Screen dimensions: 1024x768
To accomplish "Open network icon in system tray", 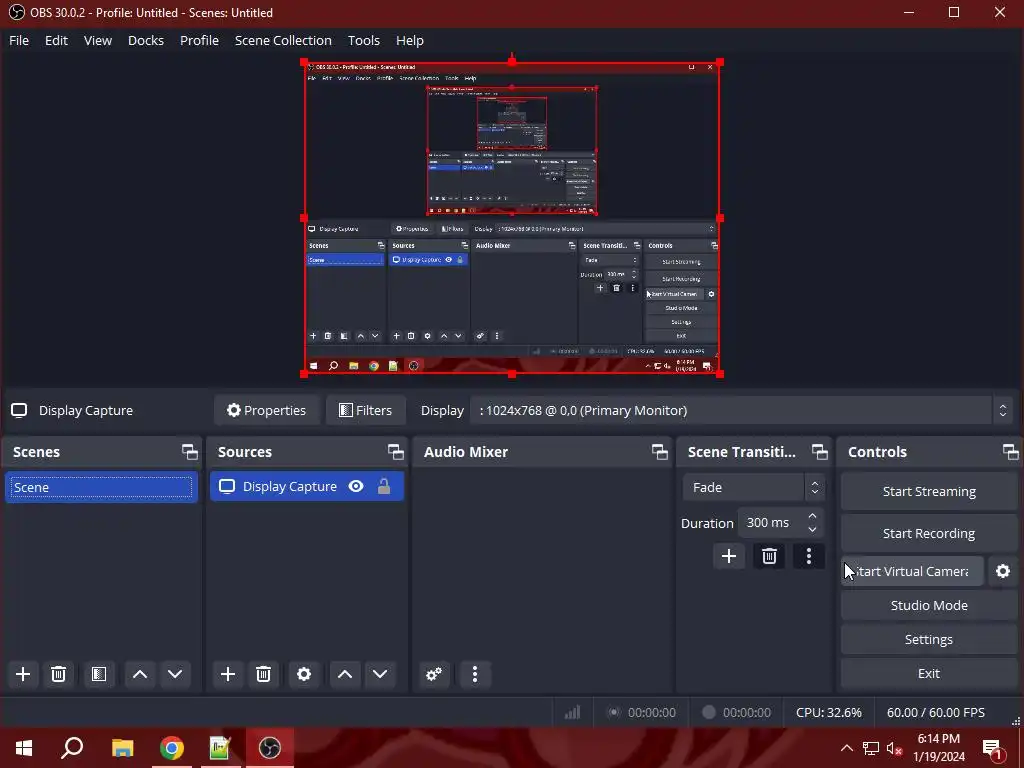I will pyautogui.click(x=871, y=748).
